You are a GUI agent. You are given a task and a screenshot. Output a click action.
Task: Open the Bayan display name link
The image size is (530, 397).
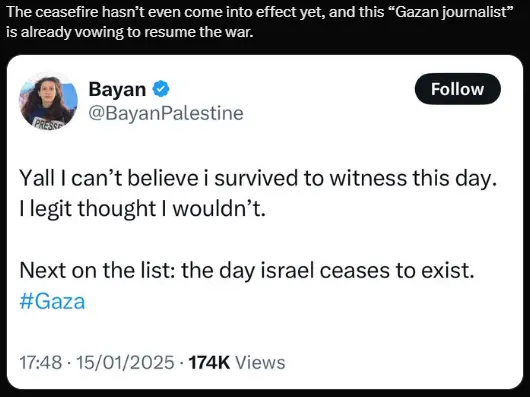117,89
